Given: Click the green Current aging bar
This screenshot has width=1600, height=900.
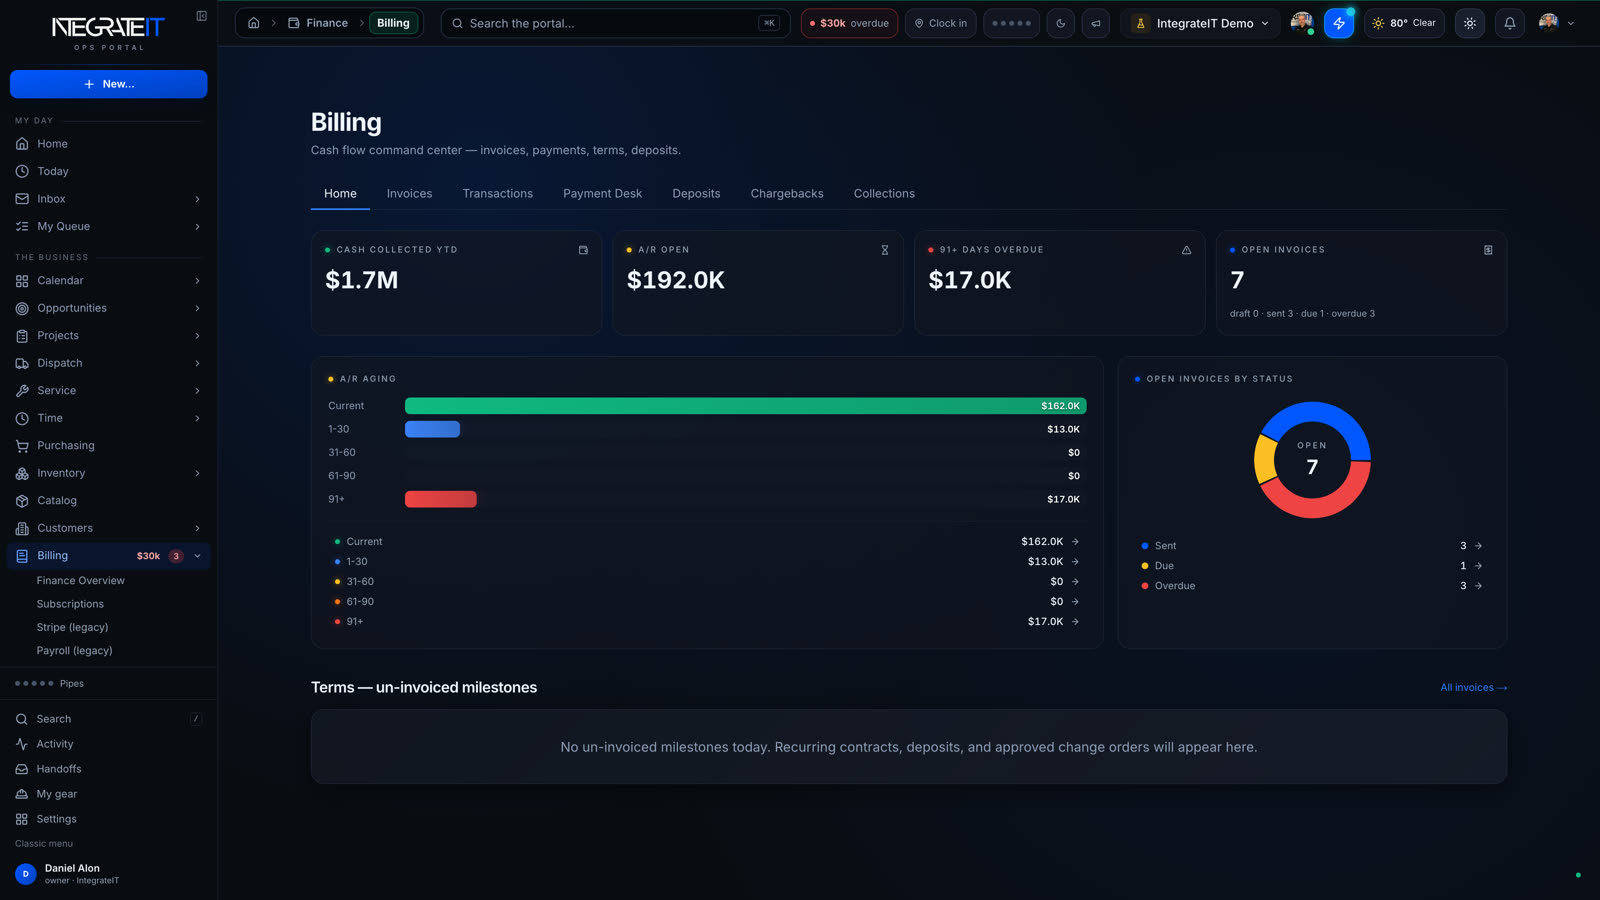Looking at the screenshot, I should [746, 406].
